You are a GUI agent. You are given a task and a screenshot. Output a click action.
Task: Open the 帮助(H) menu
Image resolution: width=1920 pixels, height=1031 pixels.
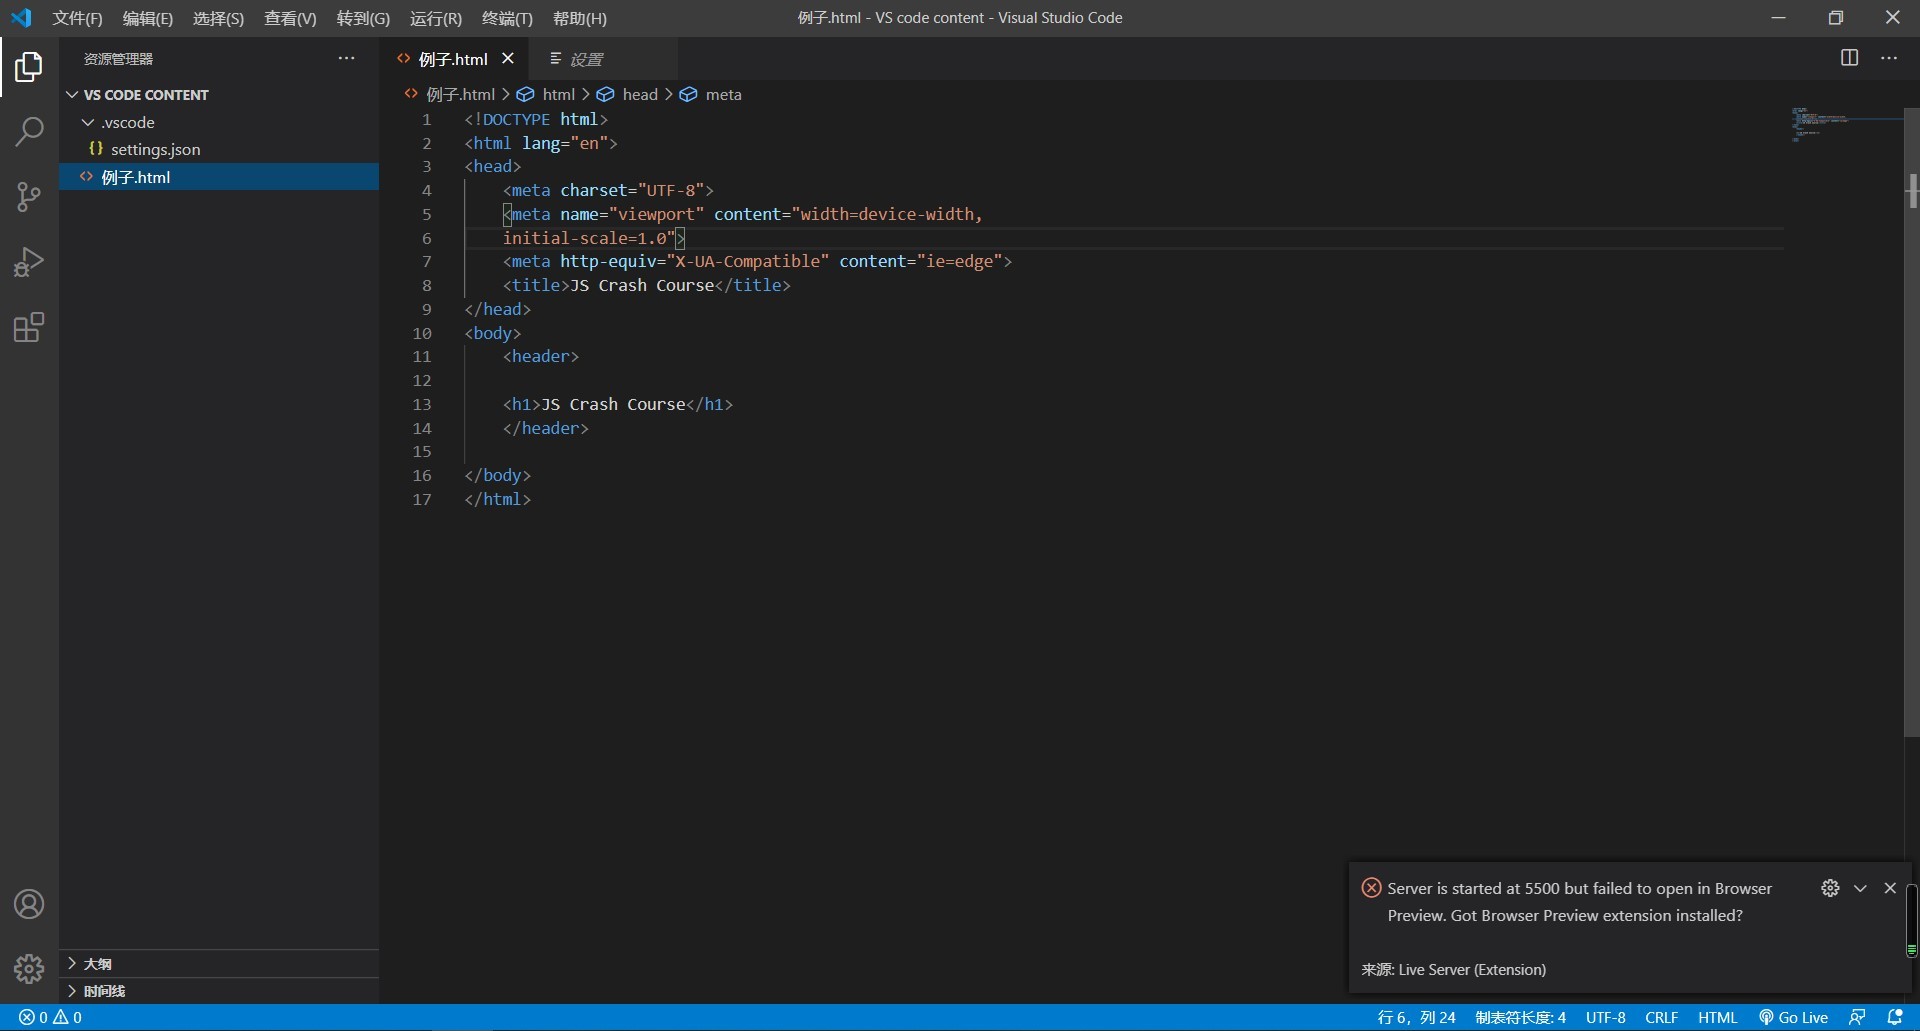tap(580, 18)
